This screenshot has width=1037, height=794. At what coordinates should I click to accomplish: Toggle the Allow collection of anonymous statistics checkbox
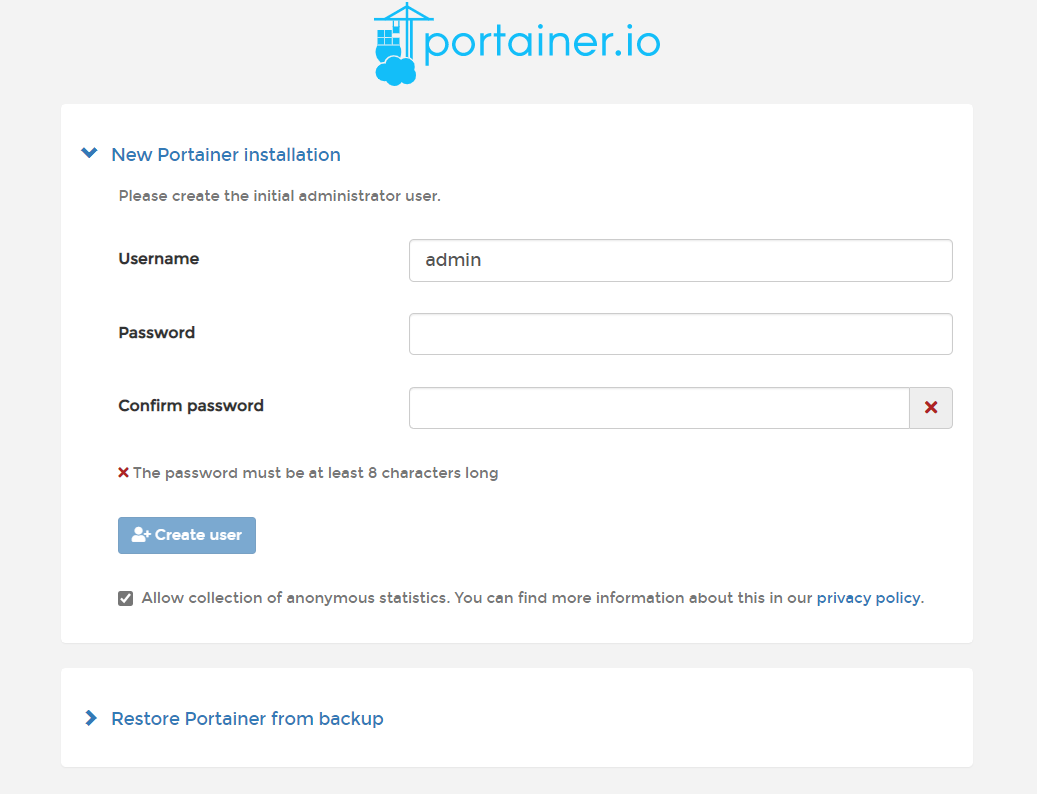pyautogui.click(x=125, y=598)
